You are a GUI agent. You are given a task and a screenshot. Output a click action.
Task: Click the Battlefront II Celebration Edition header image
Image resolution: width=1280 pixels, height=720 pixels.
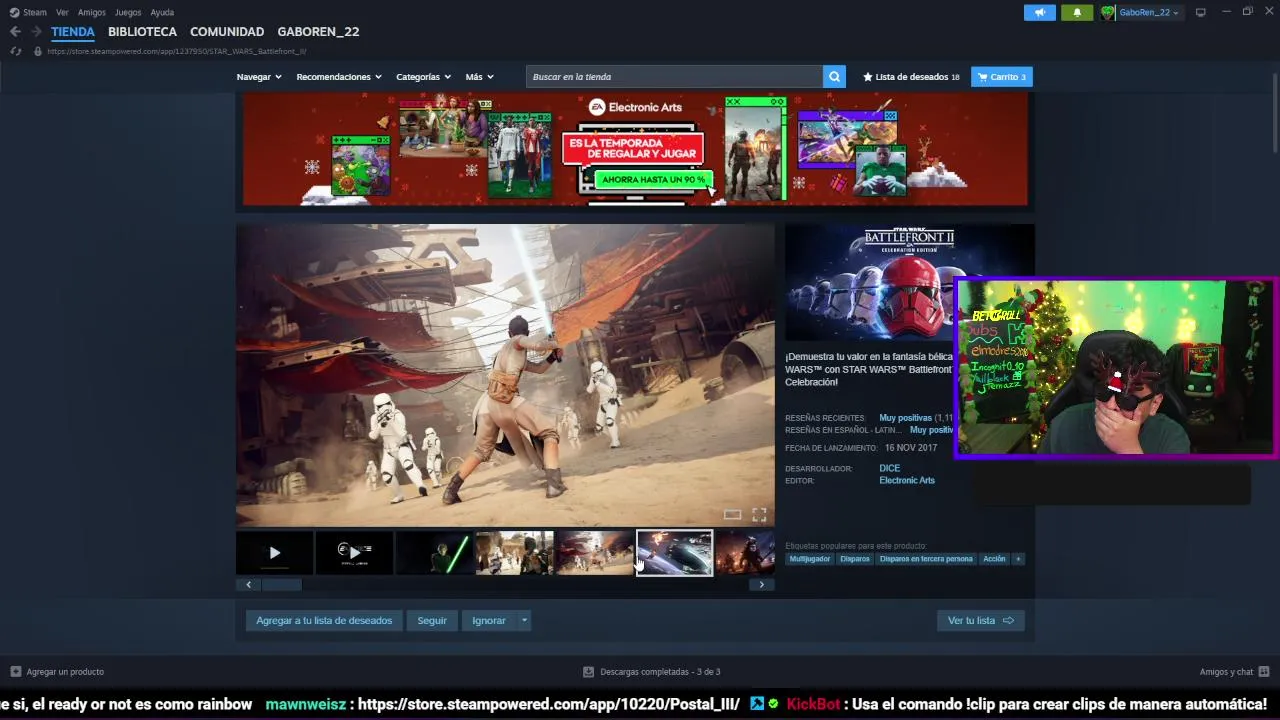[x=870, y=282]
